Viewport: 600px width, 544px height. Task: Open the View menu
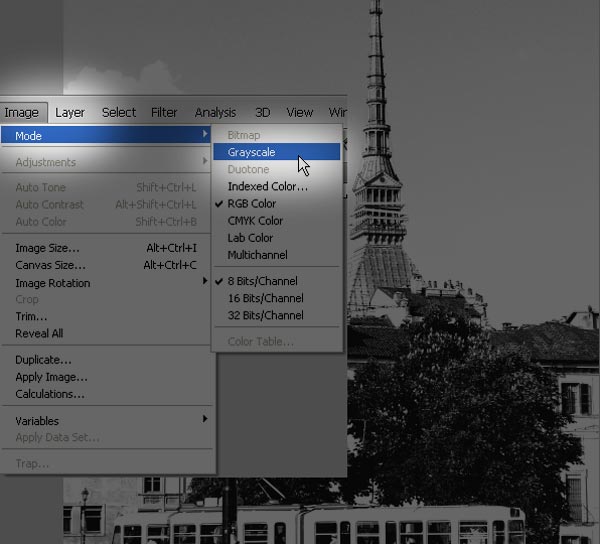[300, 112]
